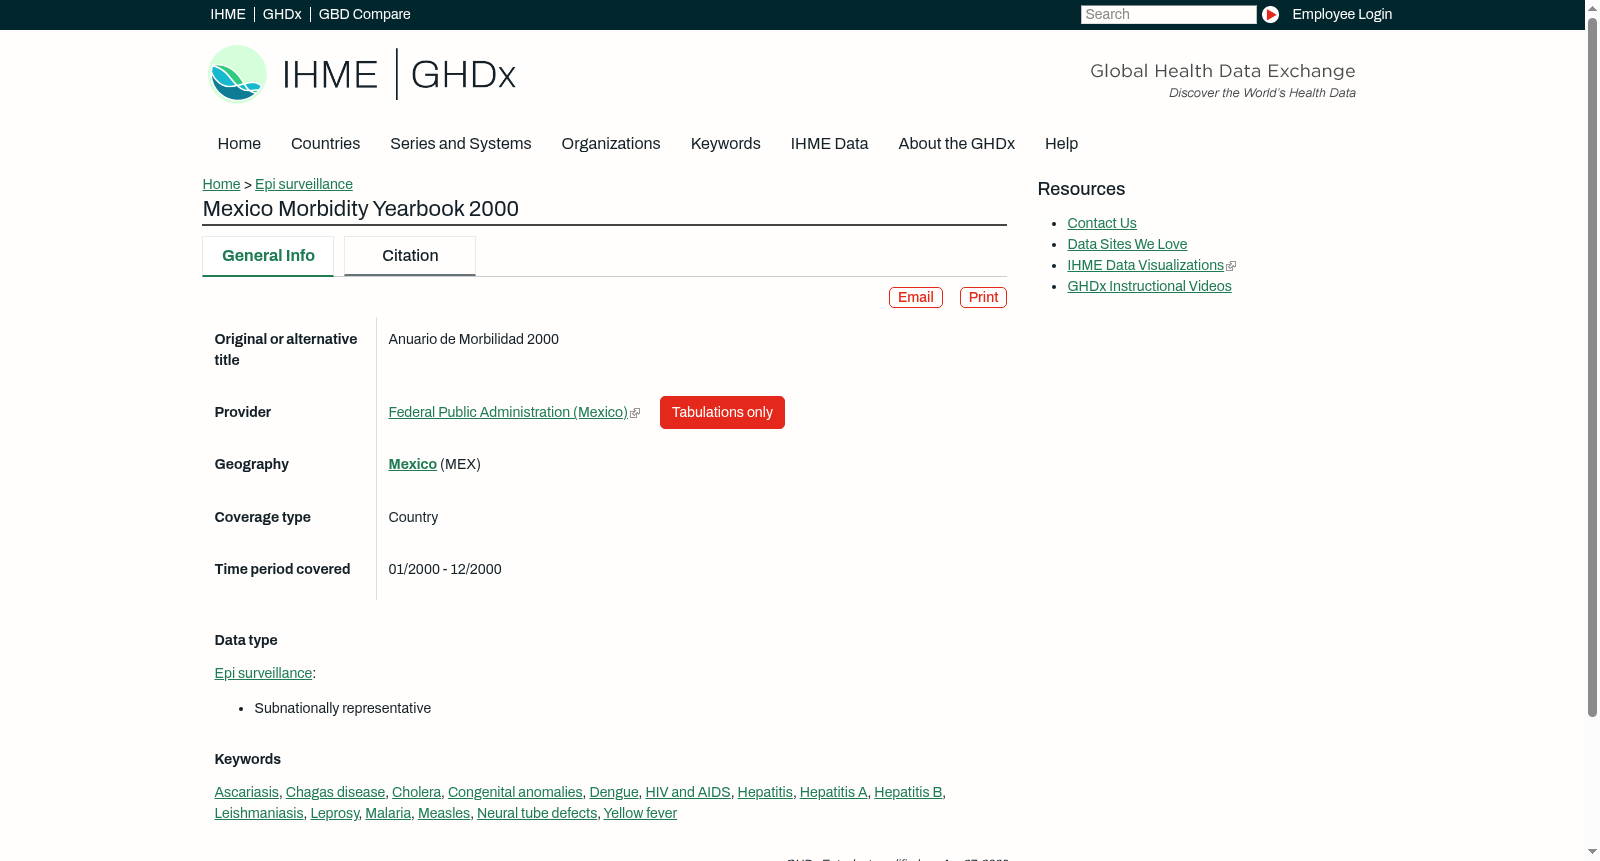The width and height of the screenshot is (1600, 861).
Task: Click the Tabulations only red button
Action: pos(722,412)
